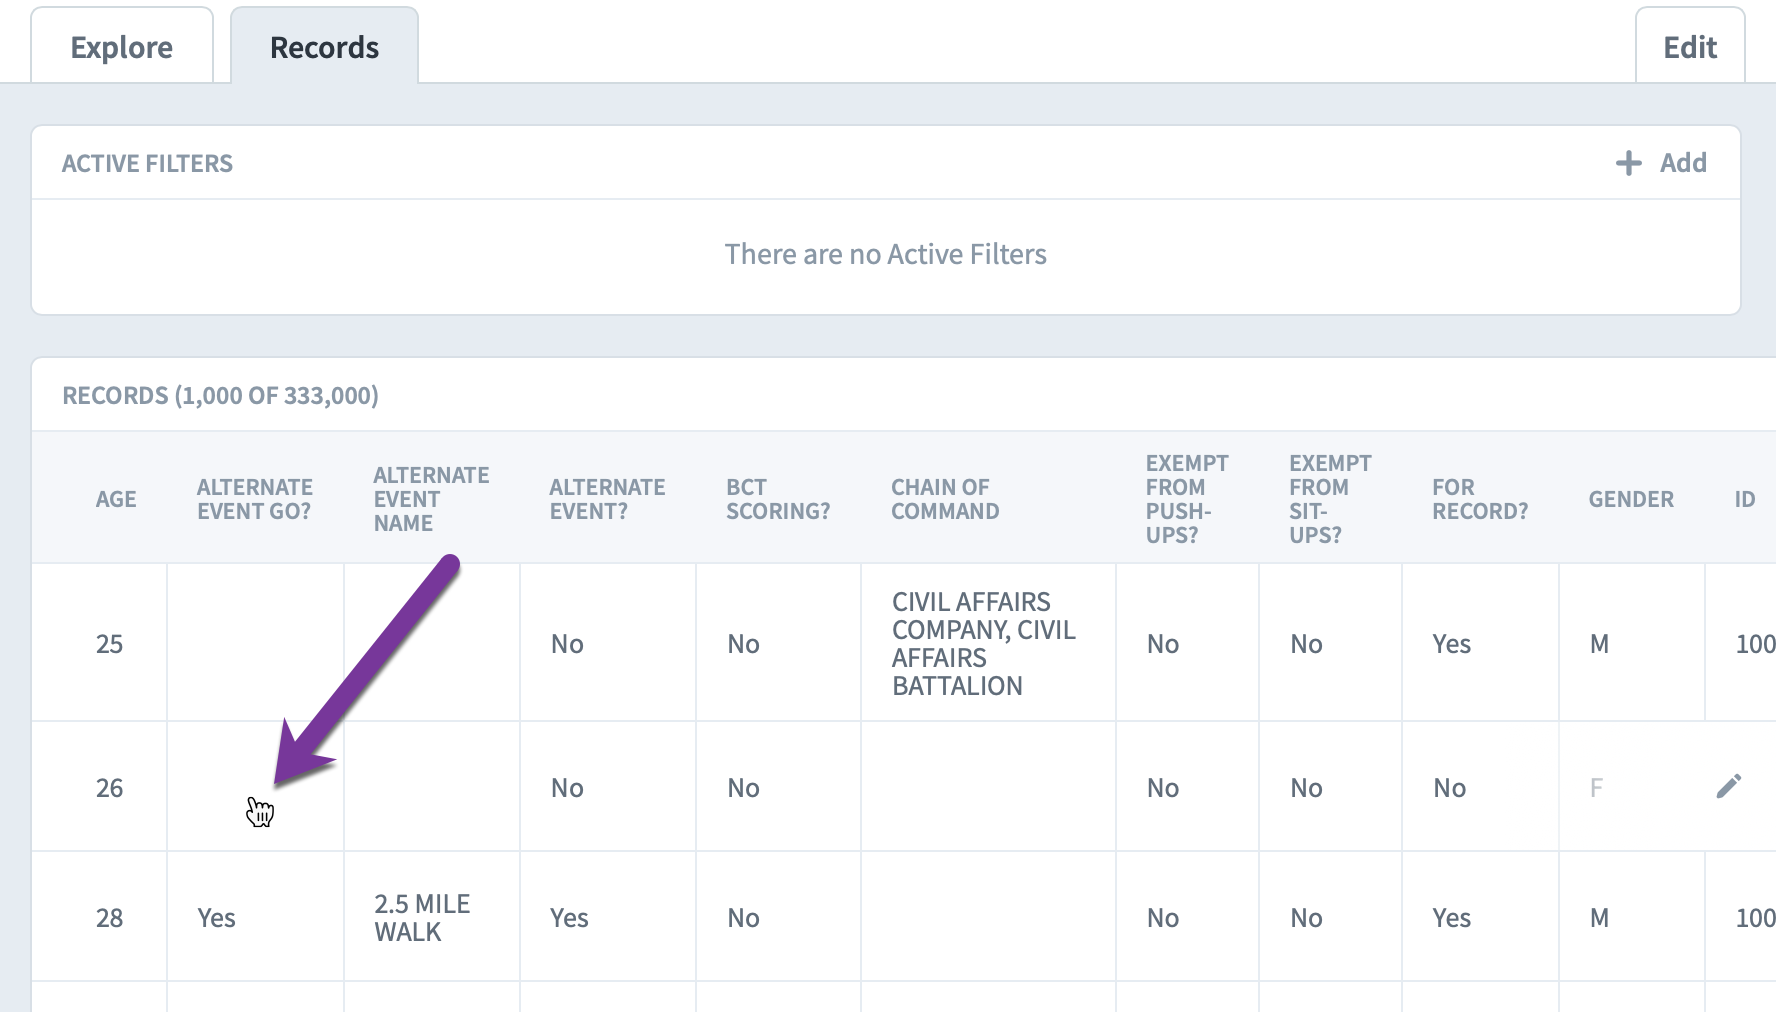Click For Record? value No in row 26
Image resolution: width=1776 pixels, height=1012 pixels.
tap(1449, 788)
